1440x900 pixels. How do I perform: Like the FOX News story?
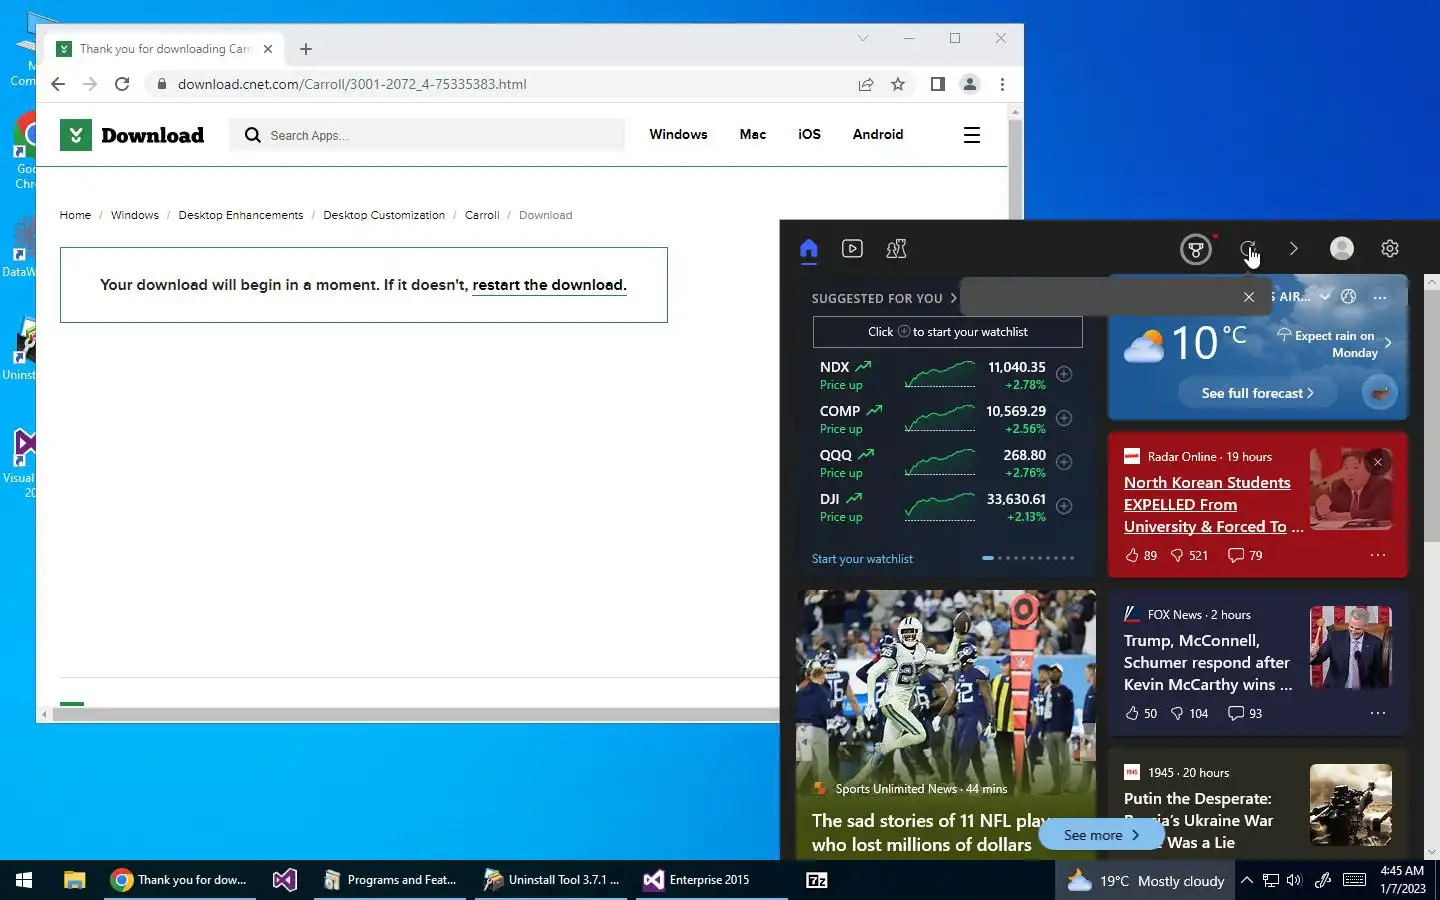[1141, 713]
